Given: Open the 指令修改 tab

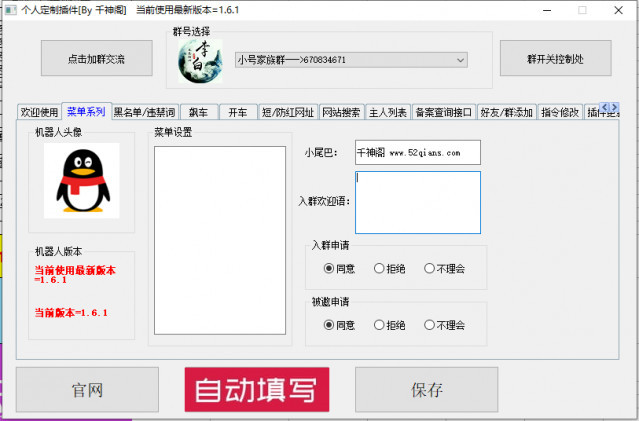Looking at the screenshot, I should coord(560,112).
